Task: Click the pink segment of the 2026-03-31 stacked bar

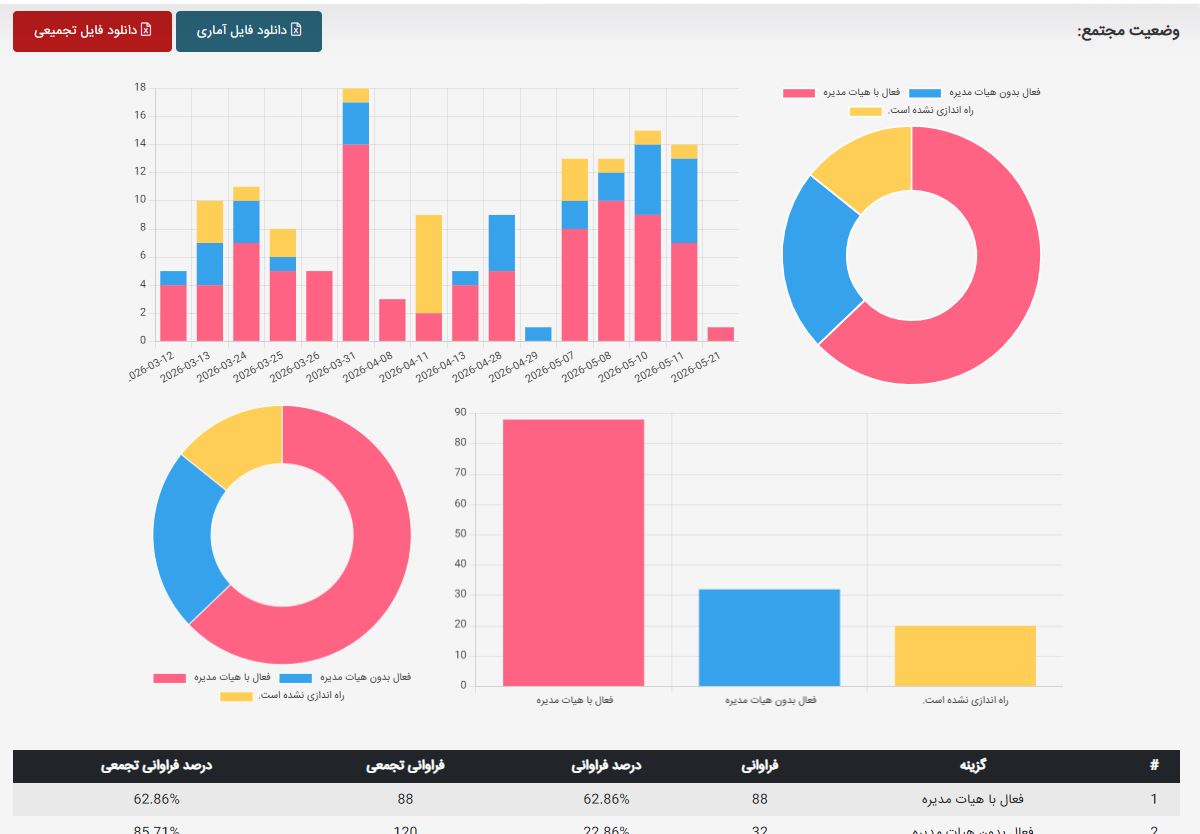Action: [x=356, y=243]
